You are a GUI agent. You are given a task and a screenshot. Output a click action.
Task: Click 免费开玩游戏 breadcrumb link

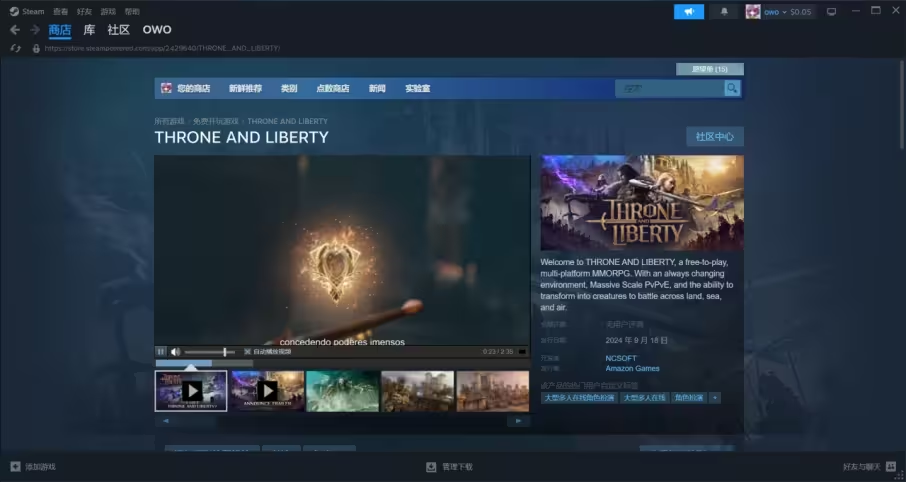(216, 121)
